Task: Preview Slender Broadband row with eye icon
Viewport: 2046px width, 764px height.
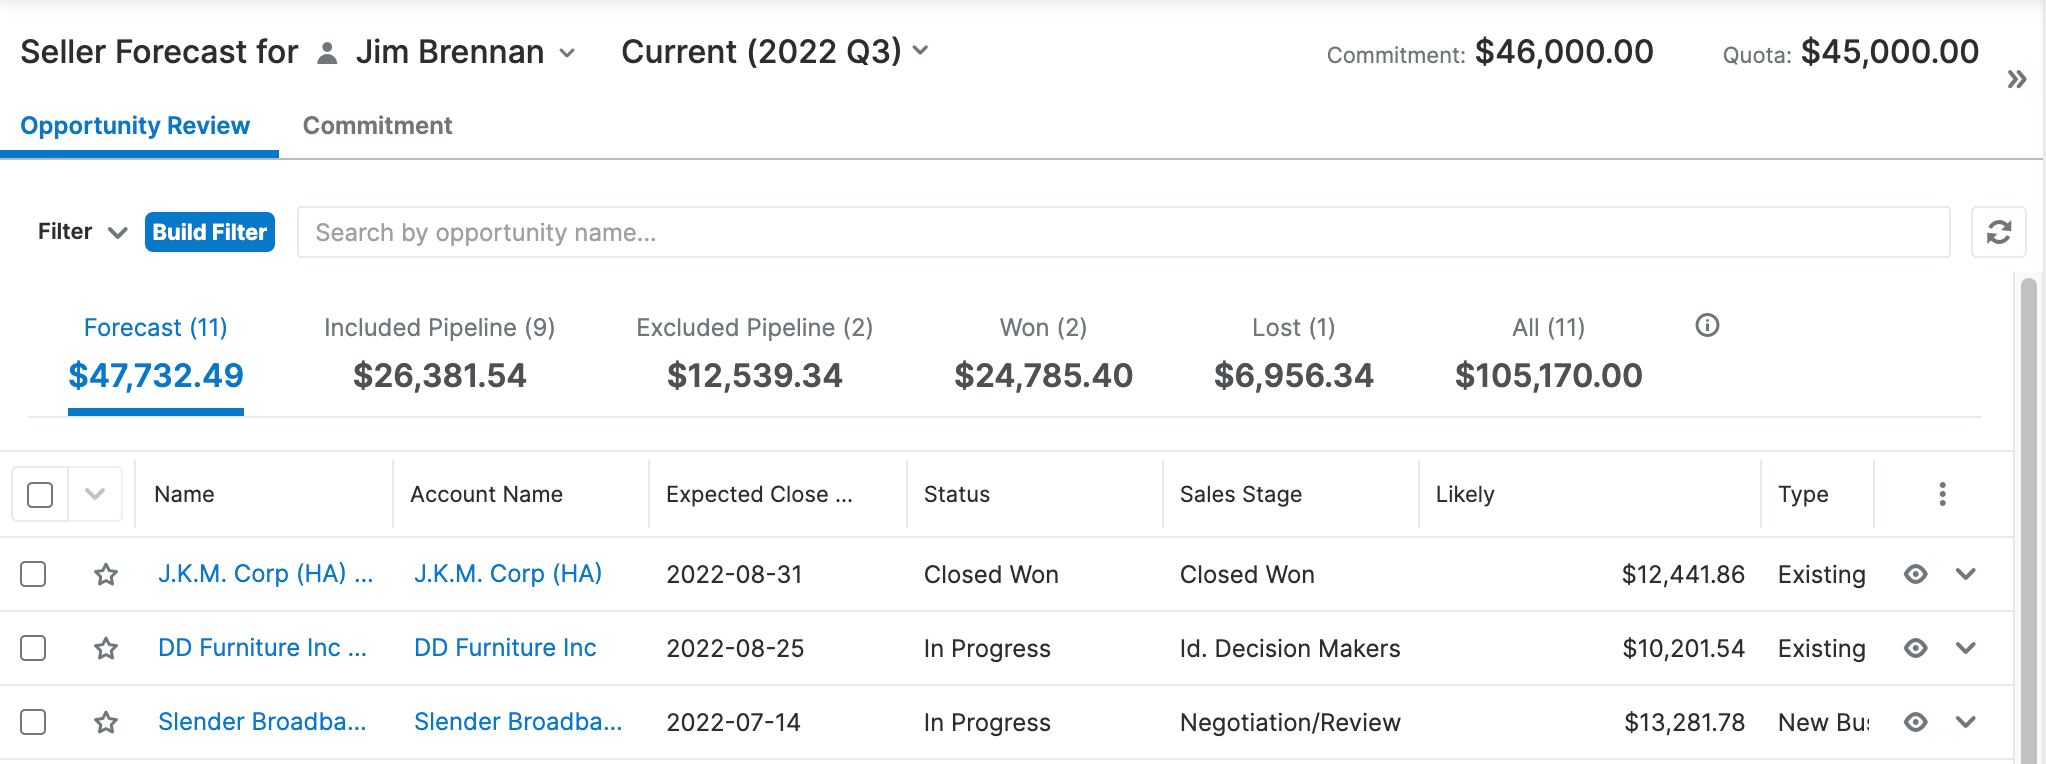Action: tap(1915, 722)
